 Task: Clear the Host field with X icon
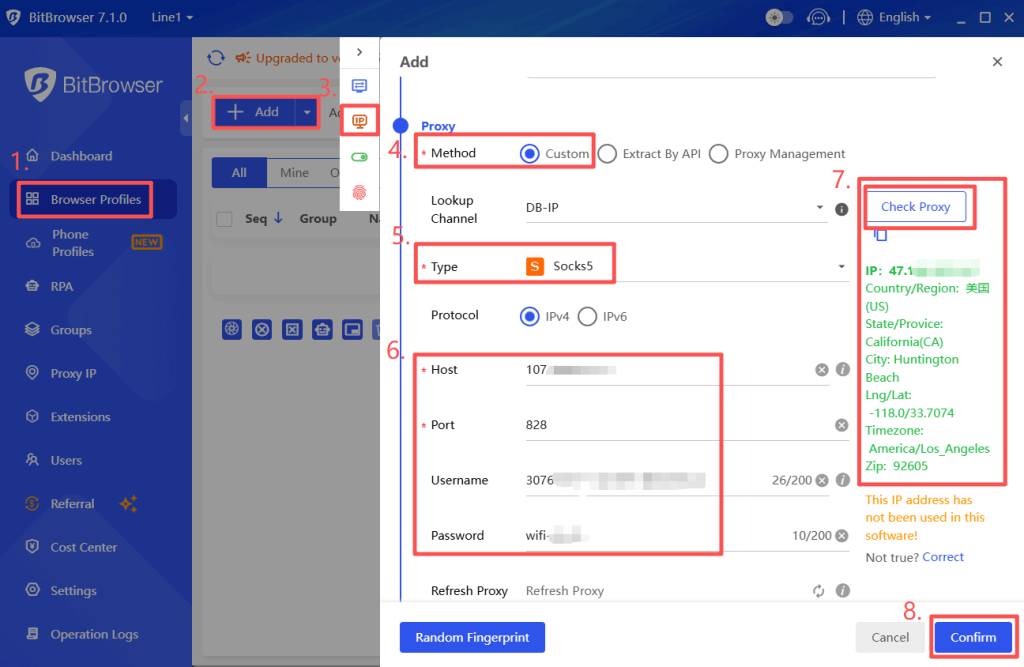822,370
